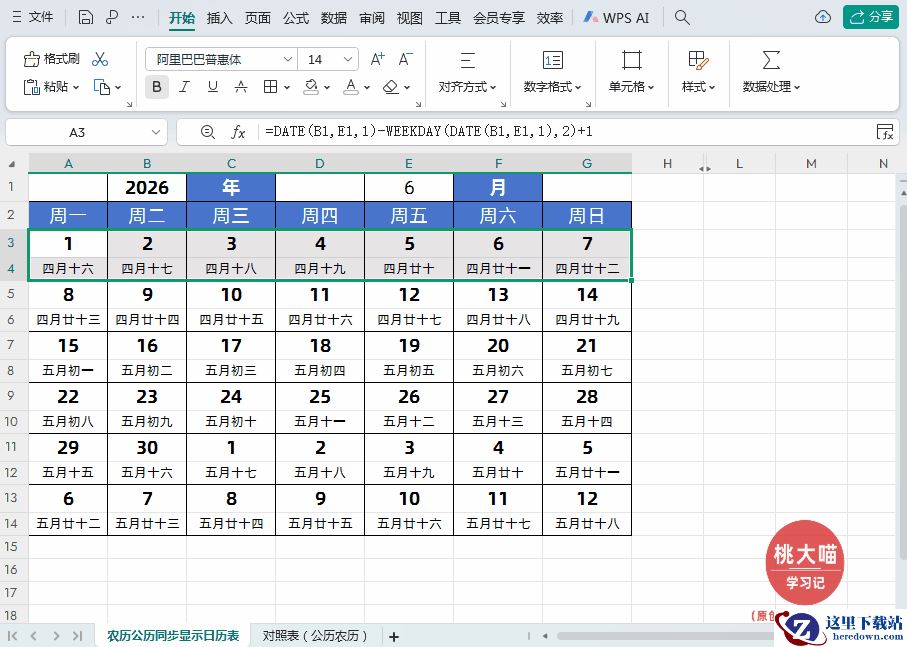Toggle bold formatting
Screen dimensions: 907x647
(x=157, y=87)
